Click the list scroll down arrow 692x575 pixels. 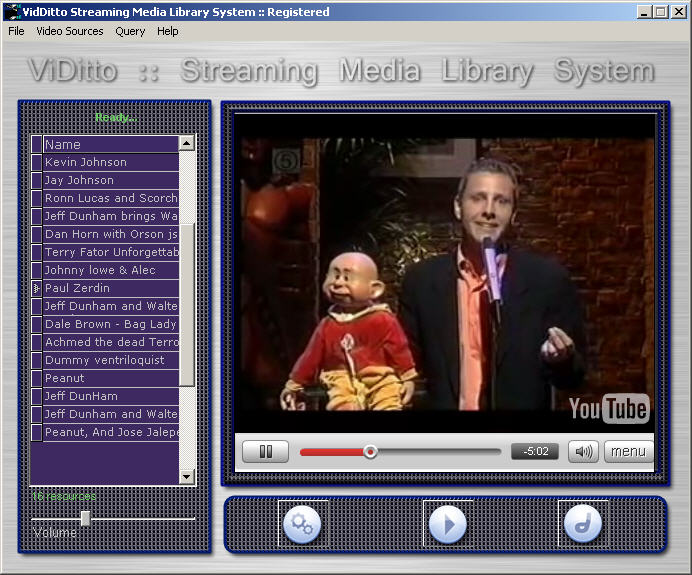pos(187,477)
